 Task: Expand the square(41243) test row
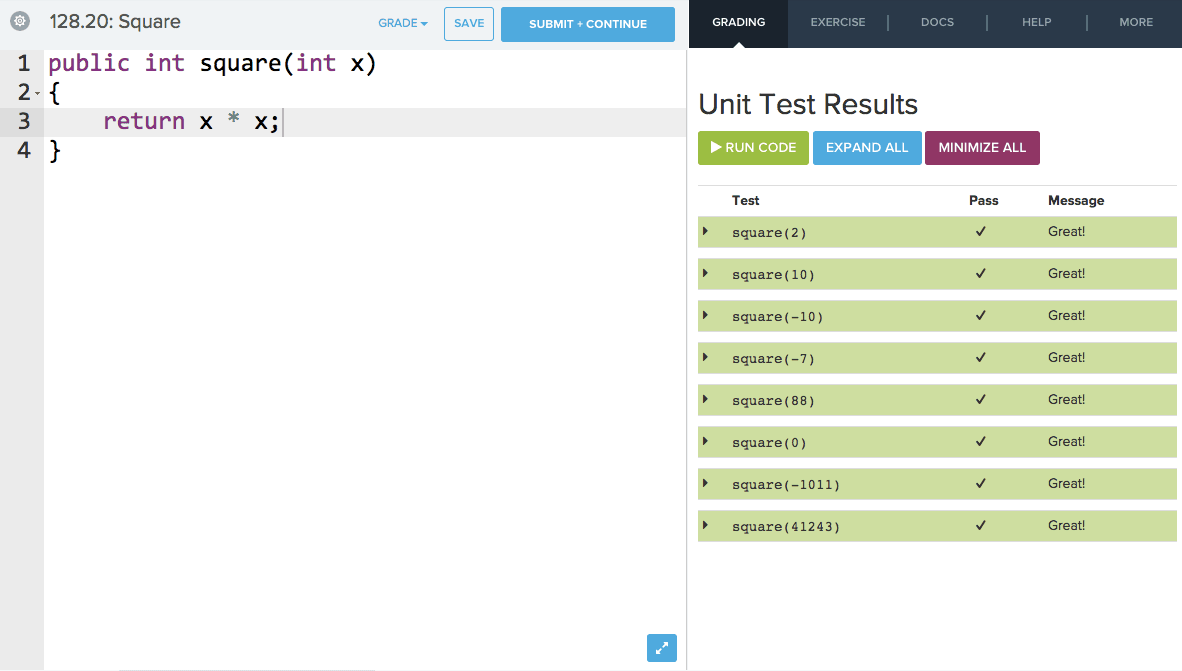[x=705, y=526]
